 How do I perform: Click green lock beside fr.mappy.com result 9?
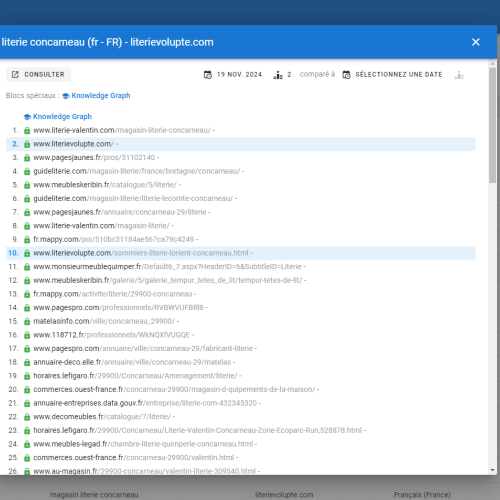[27, 240]
